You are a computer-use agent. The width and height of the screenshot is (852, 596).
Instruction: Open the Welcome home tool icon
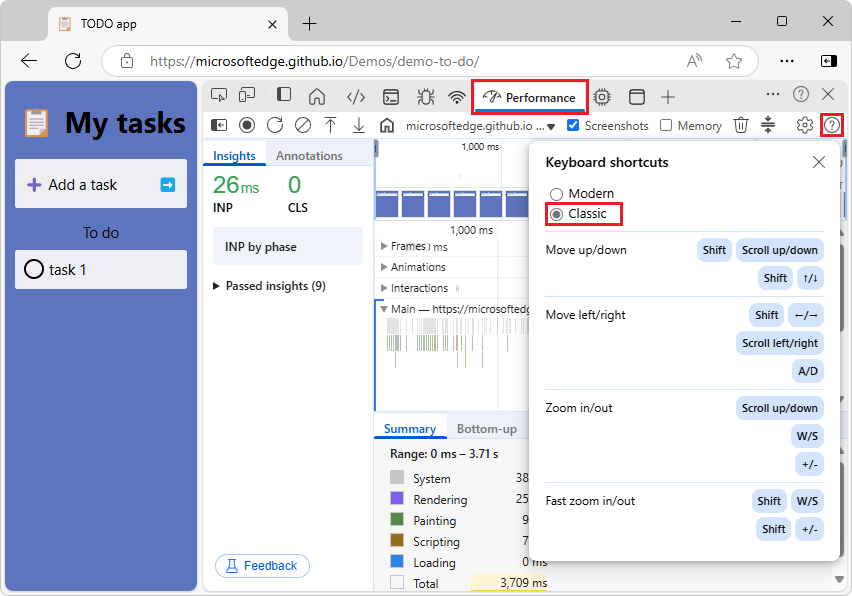coord(317,97)
